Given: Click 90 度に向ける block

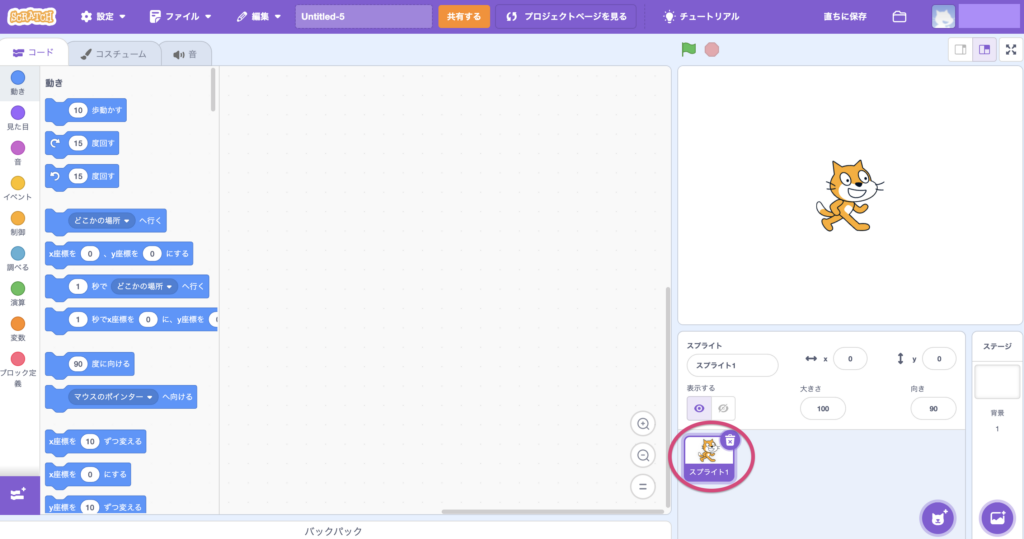Looking at the screenshot, I should pyautogui.click(x=90, y=365).
